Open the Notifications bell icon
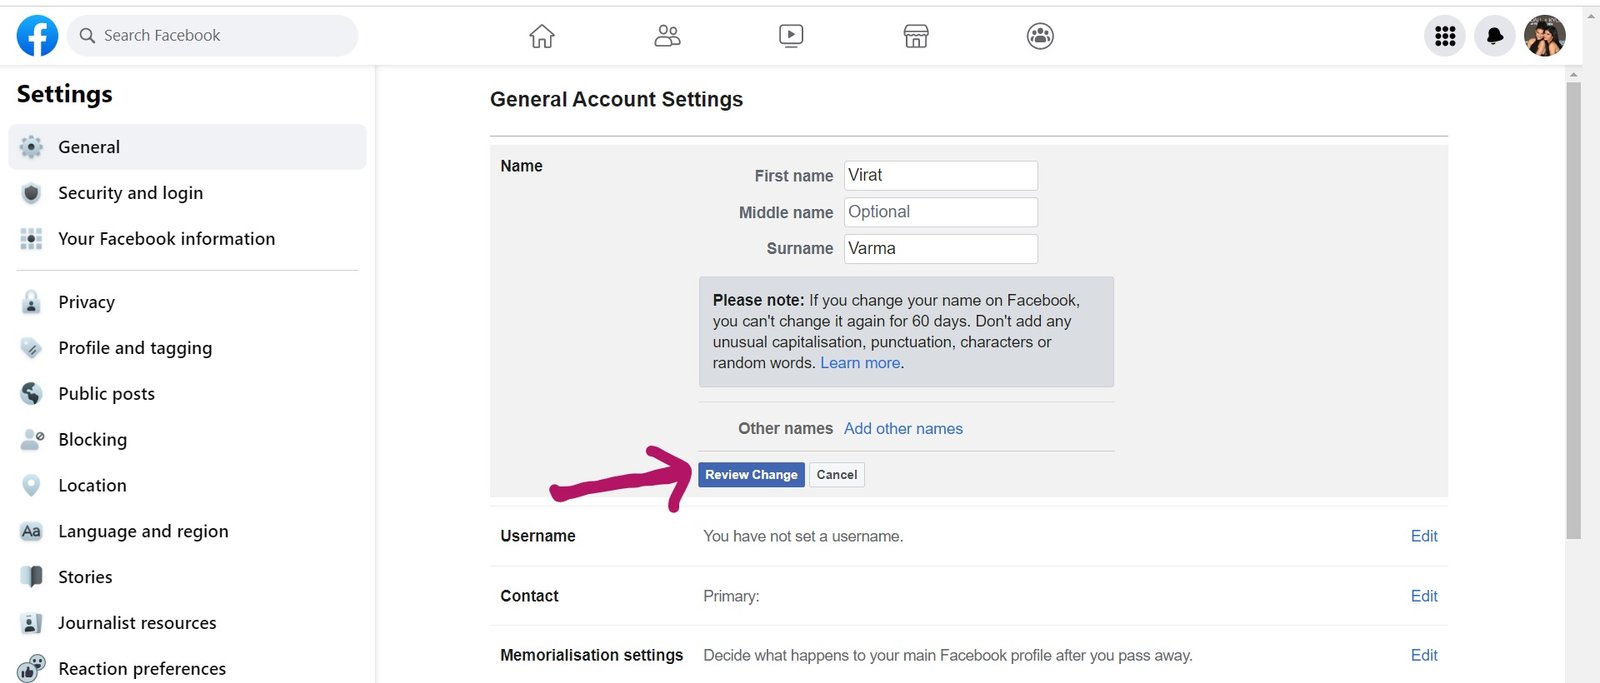 [1495, 36]
